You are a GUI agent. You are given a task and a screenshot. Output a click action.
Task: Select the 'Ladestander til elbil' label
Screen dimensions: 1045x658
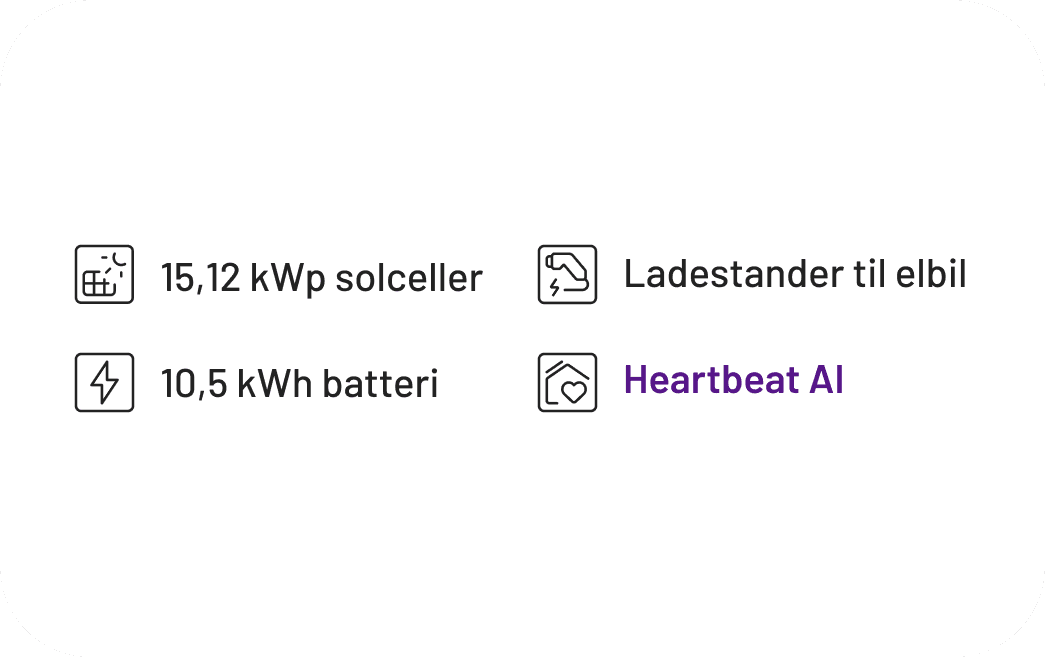tap(795, 274)
